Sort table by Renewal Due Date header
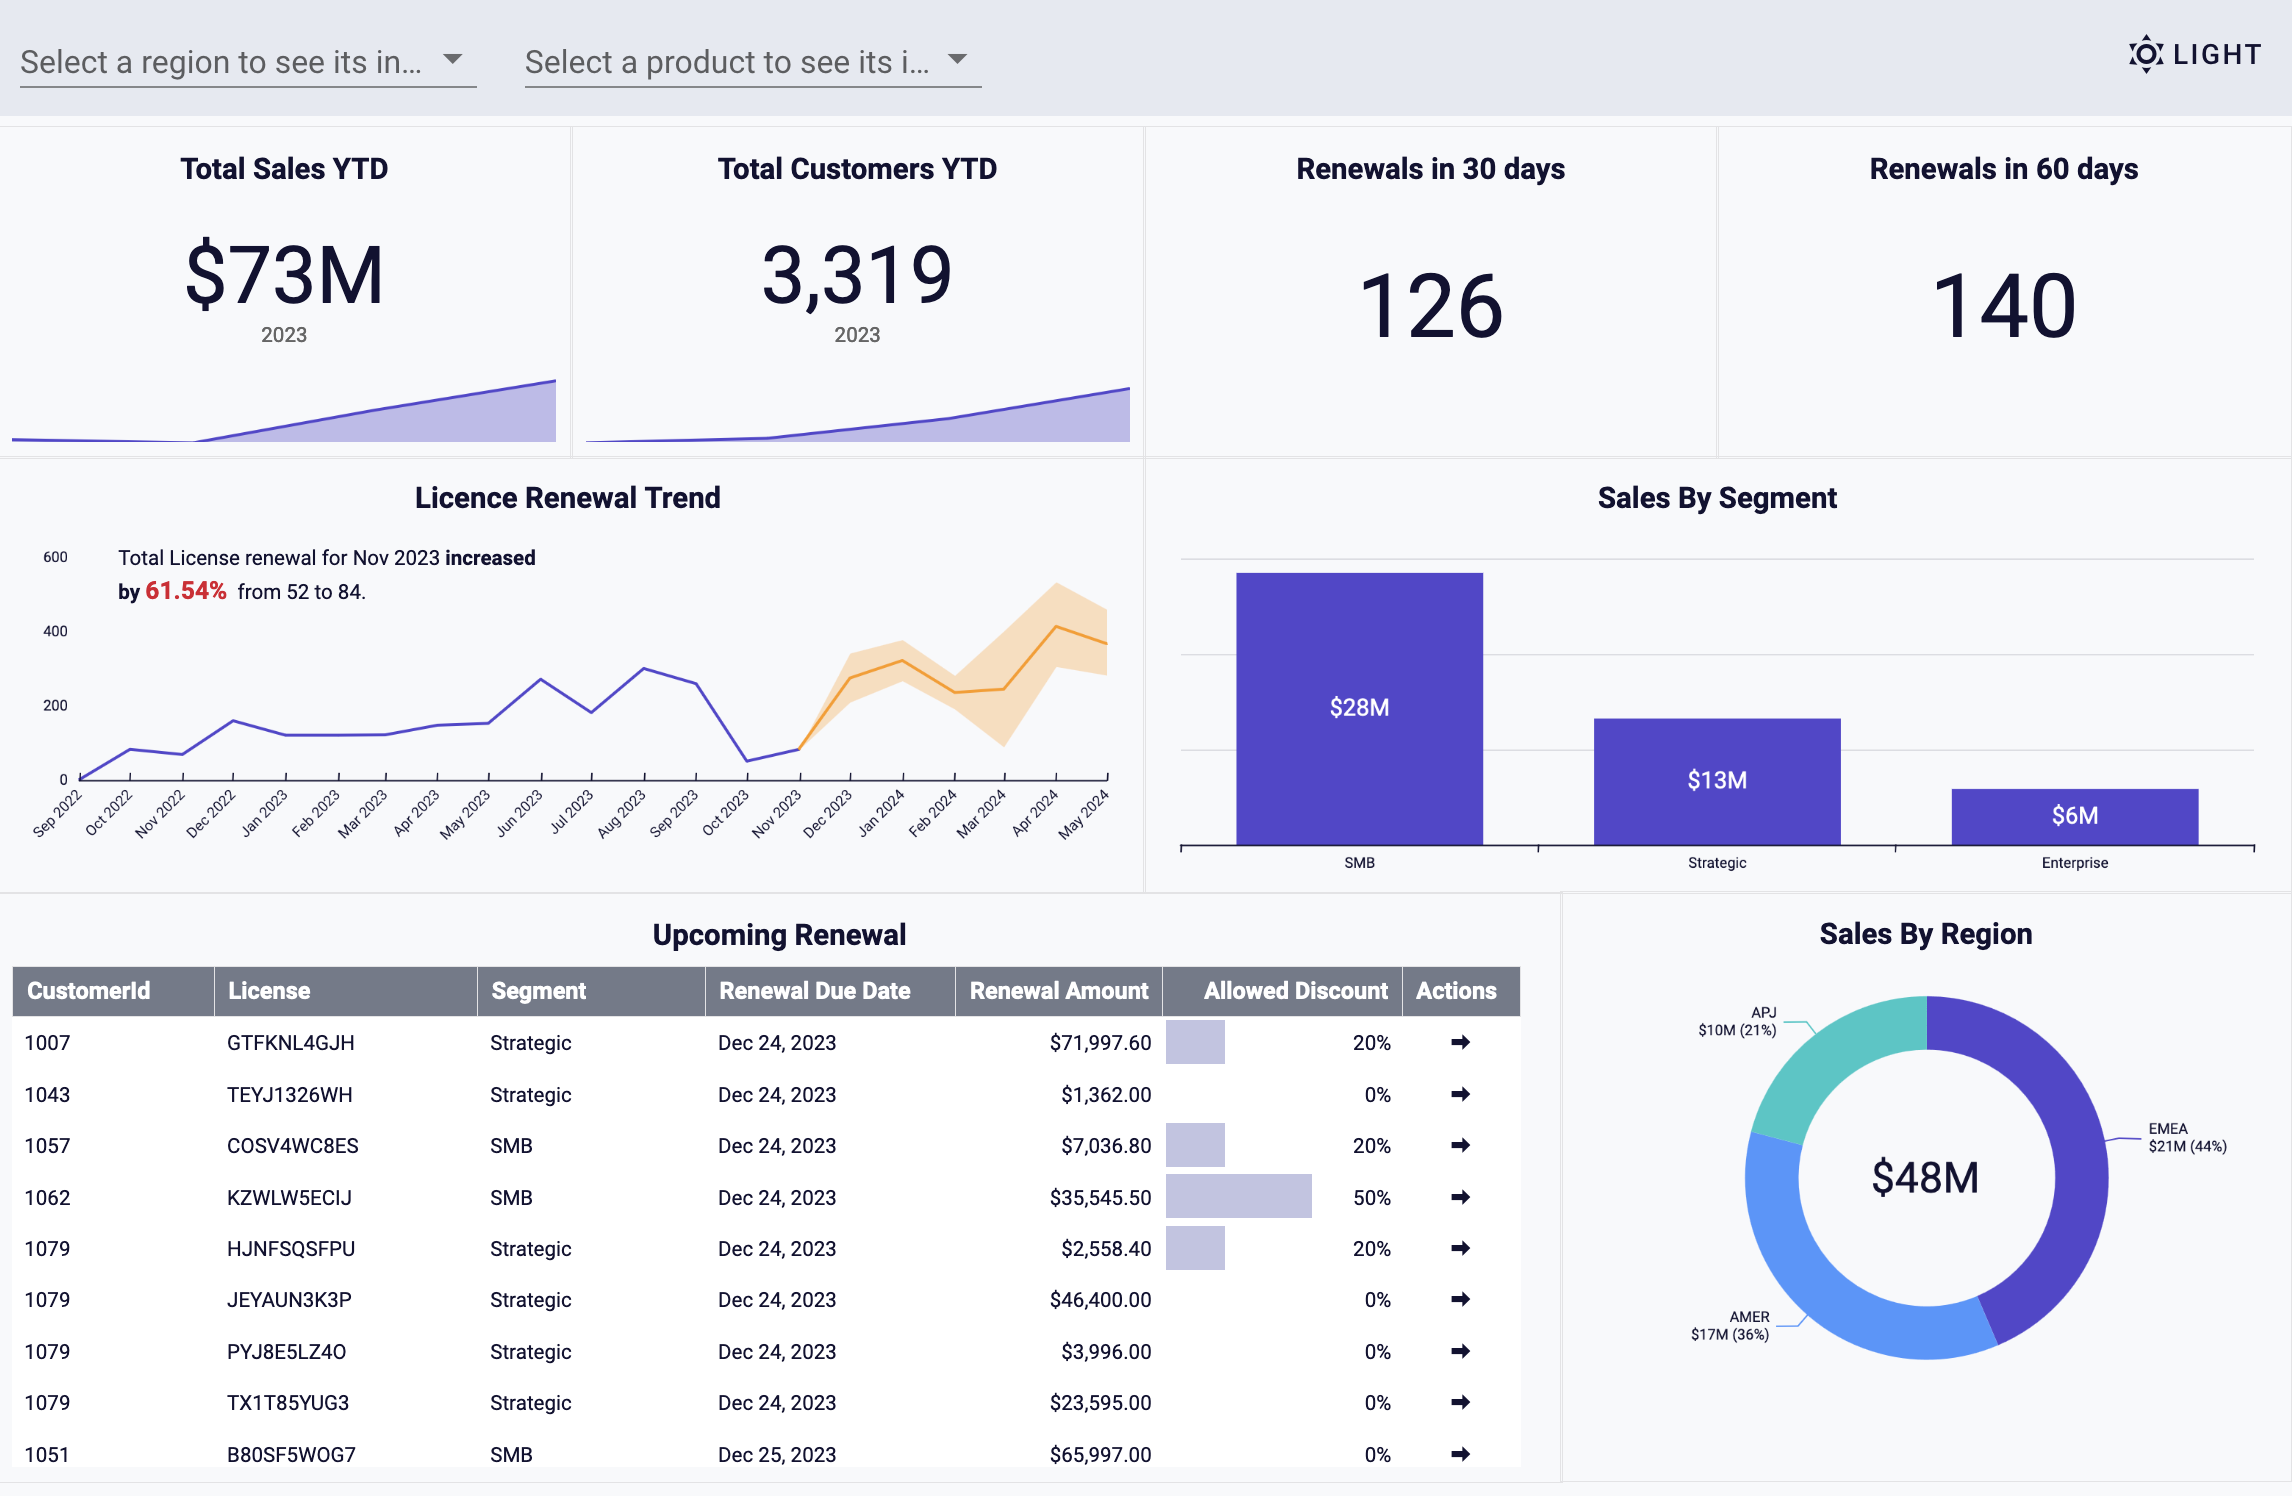 point(815,991)
